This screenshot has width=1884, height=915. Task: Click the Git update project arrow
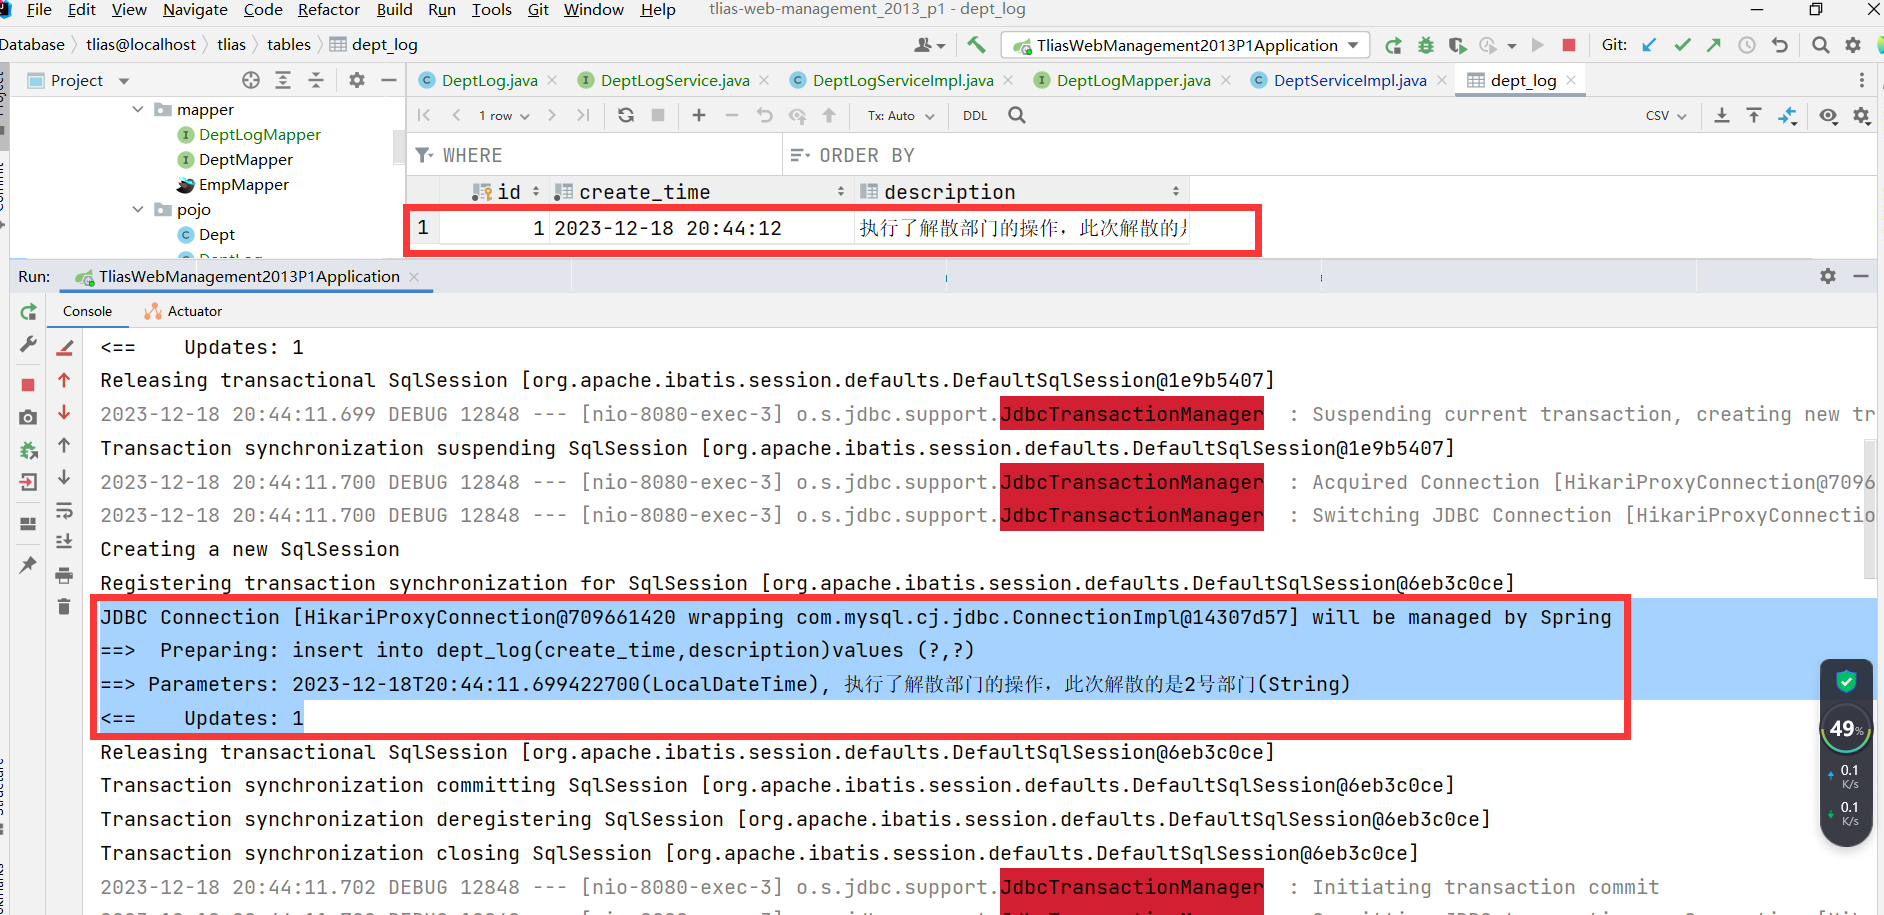pos(1650,45)
